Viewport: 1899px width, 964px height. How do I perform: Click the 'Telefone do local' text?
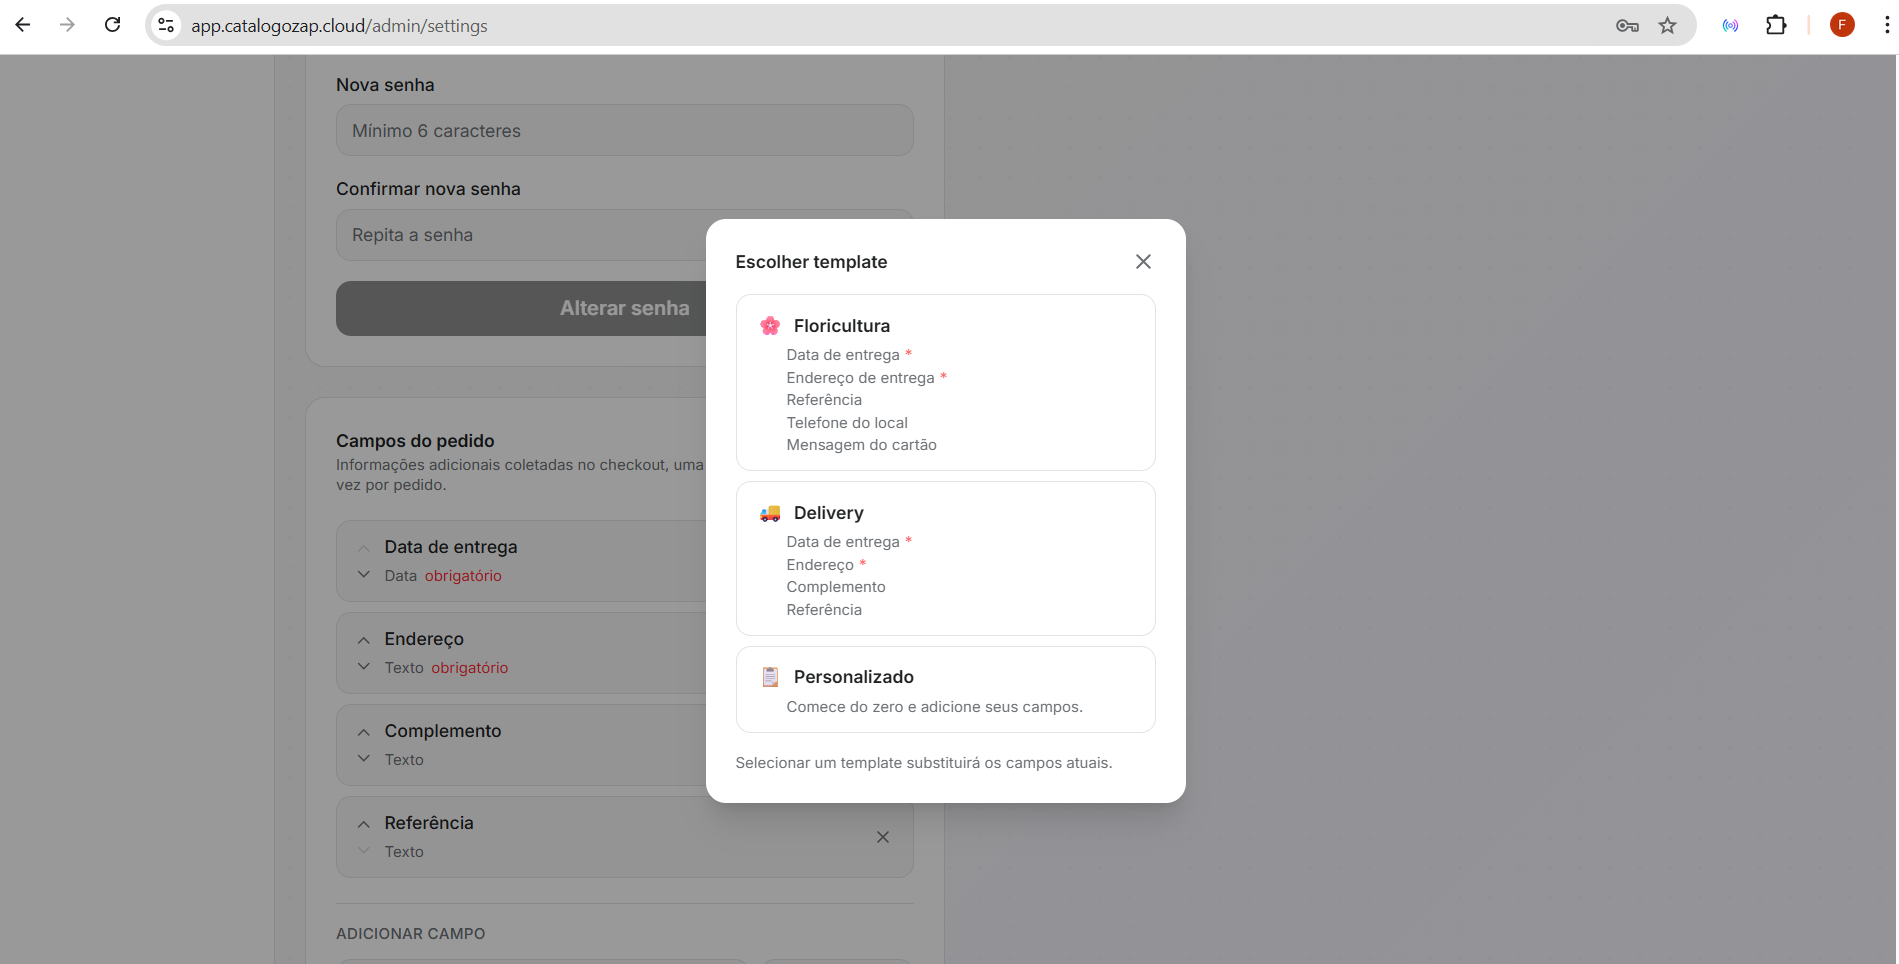pos(847,423)
